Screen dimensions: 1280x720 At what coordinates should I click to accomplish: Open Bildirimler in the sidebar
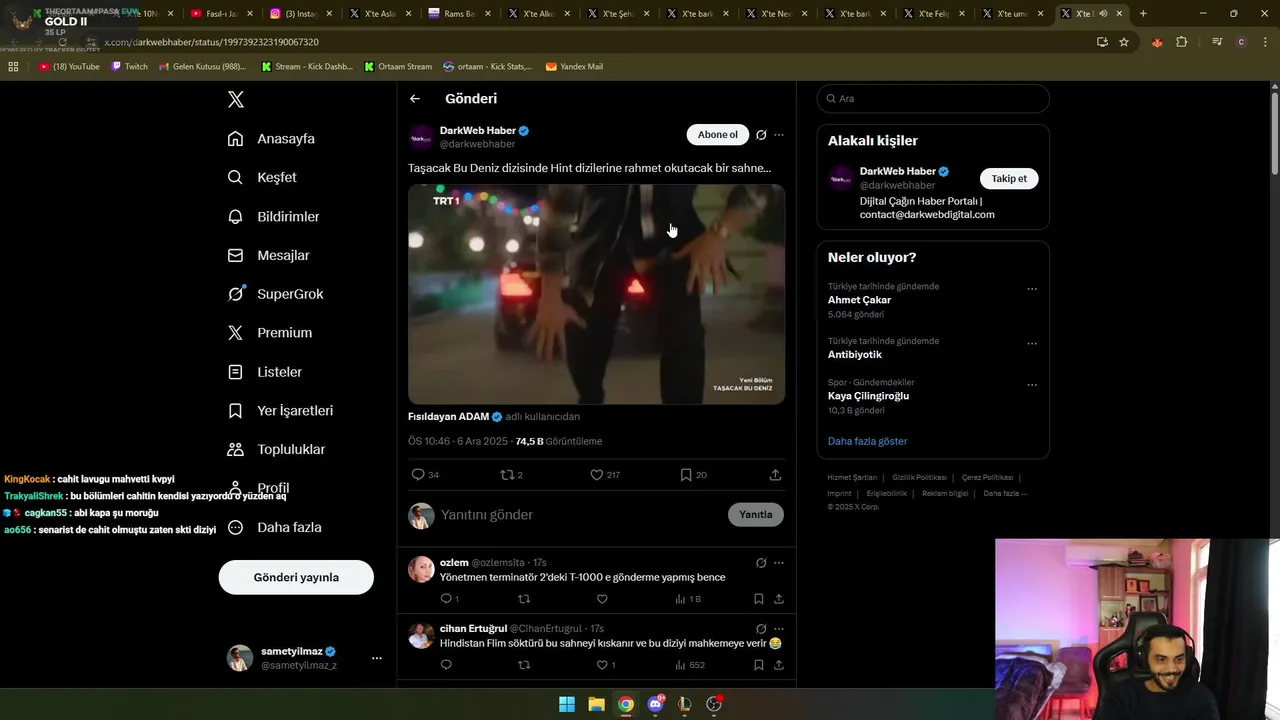point(273,216)
